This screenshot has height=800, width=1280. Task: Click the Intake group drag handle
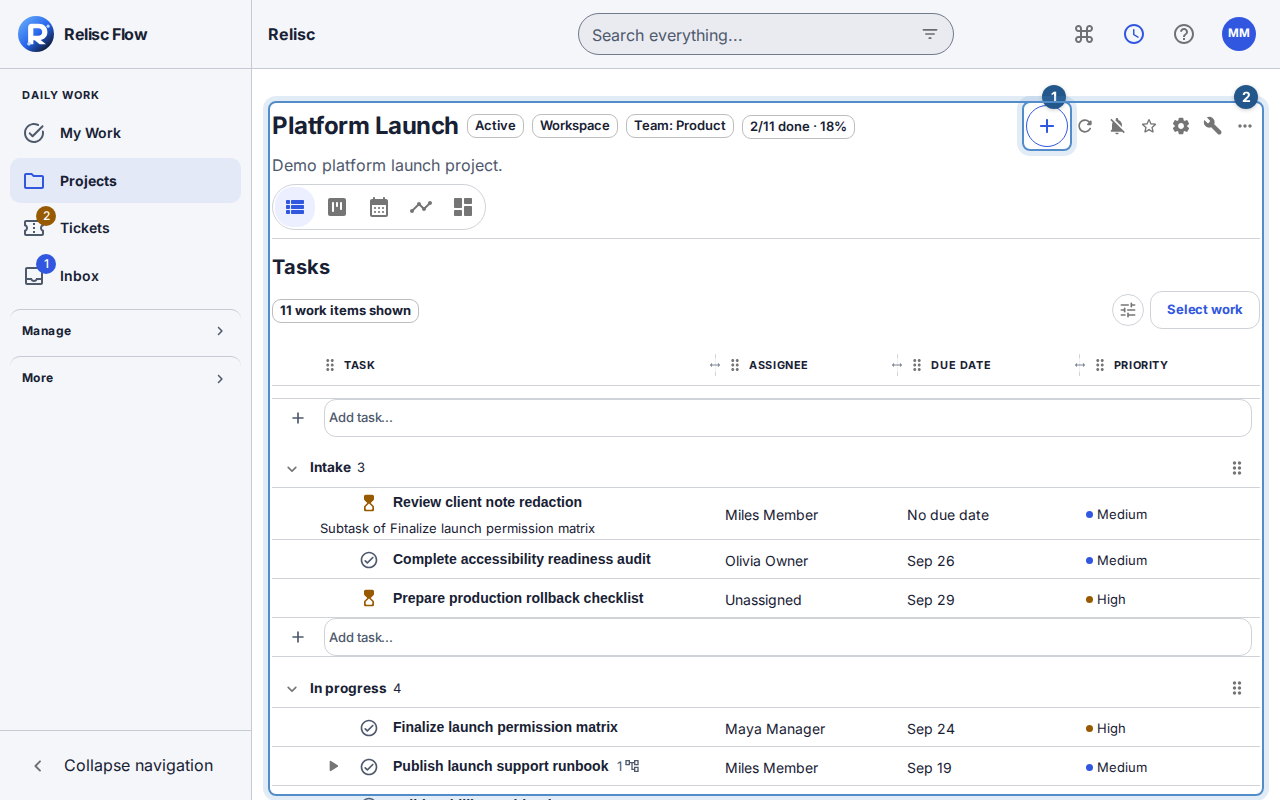[1237, 468]
